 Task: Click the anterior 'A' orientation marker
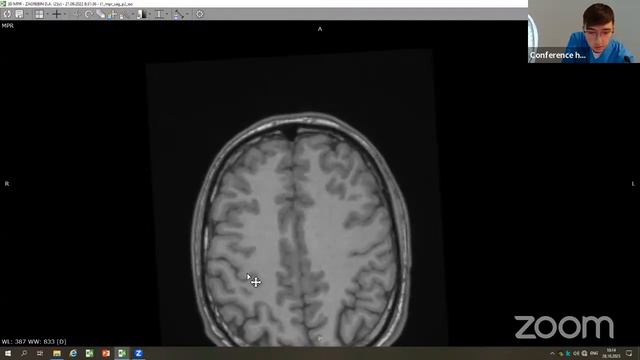320,29
